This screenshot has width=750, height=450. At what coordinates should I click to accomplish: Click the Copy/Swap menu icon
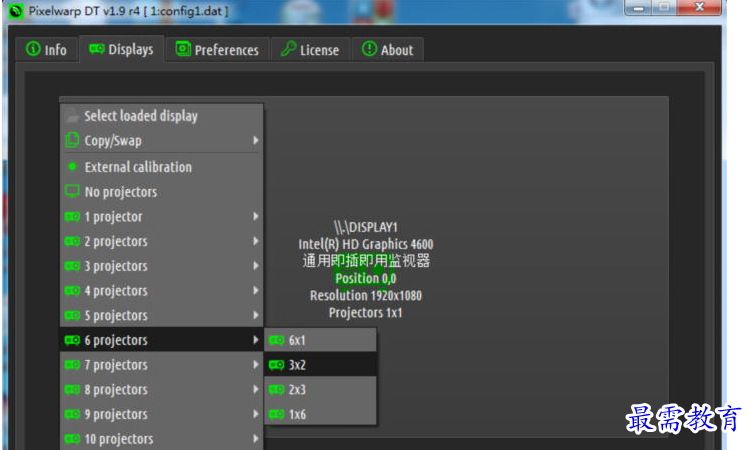[x=72, y=141]
